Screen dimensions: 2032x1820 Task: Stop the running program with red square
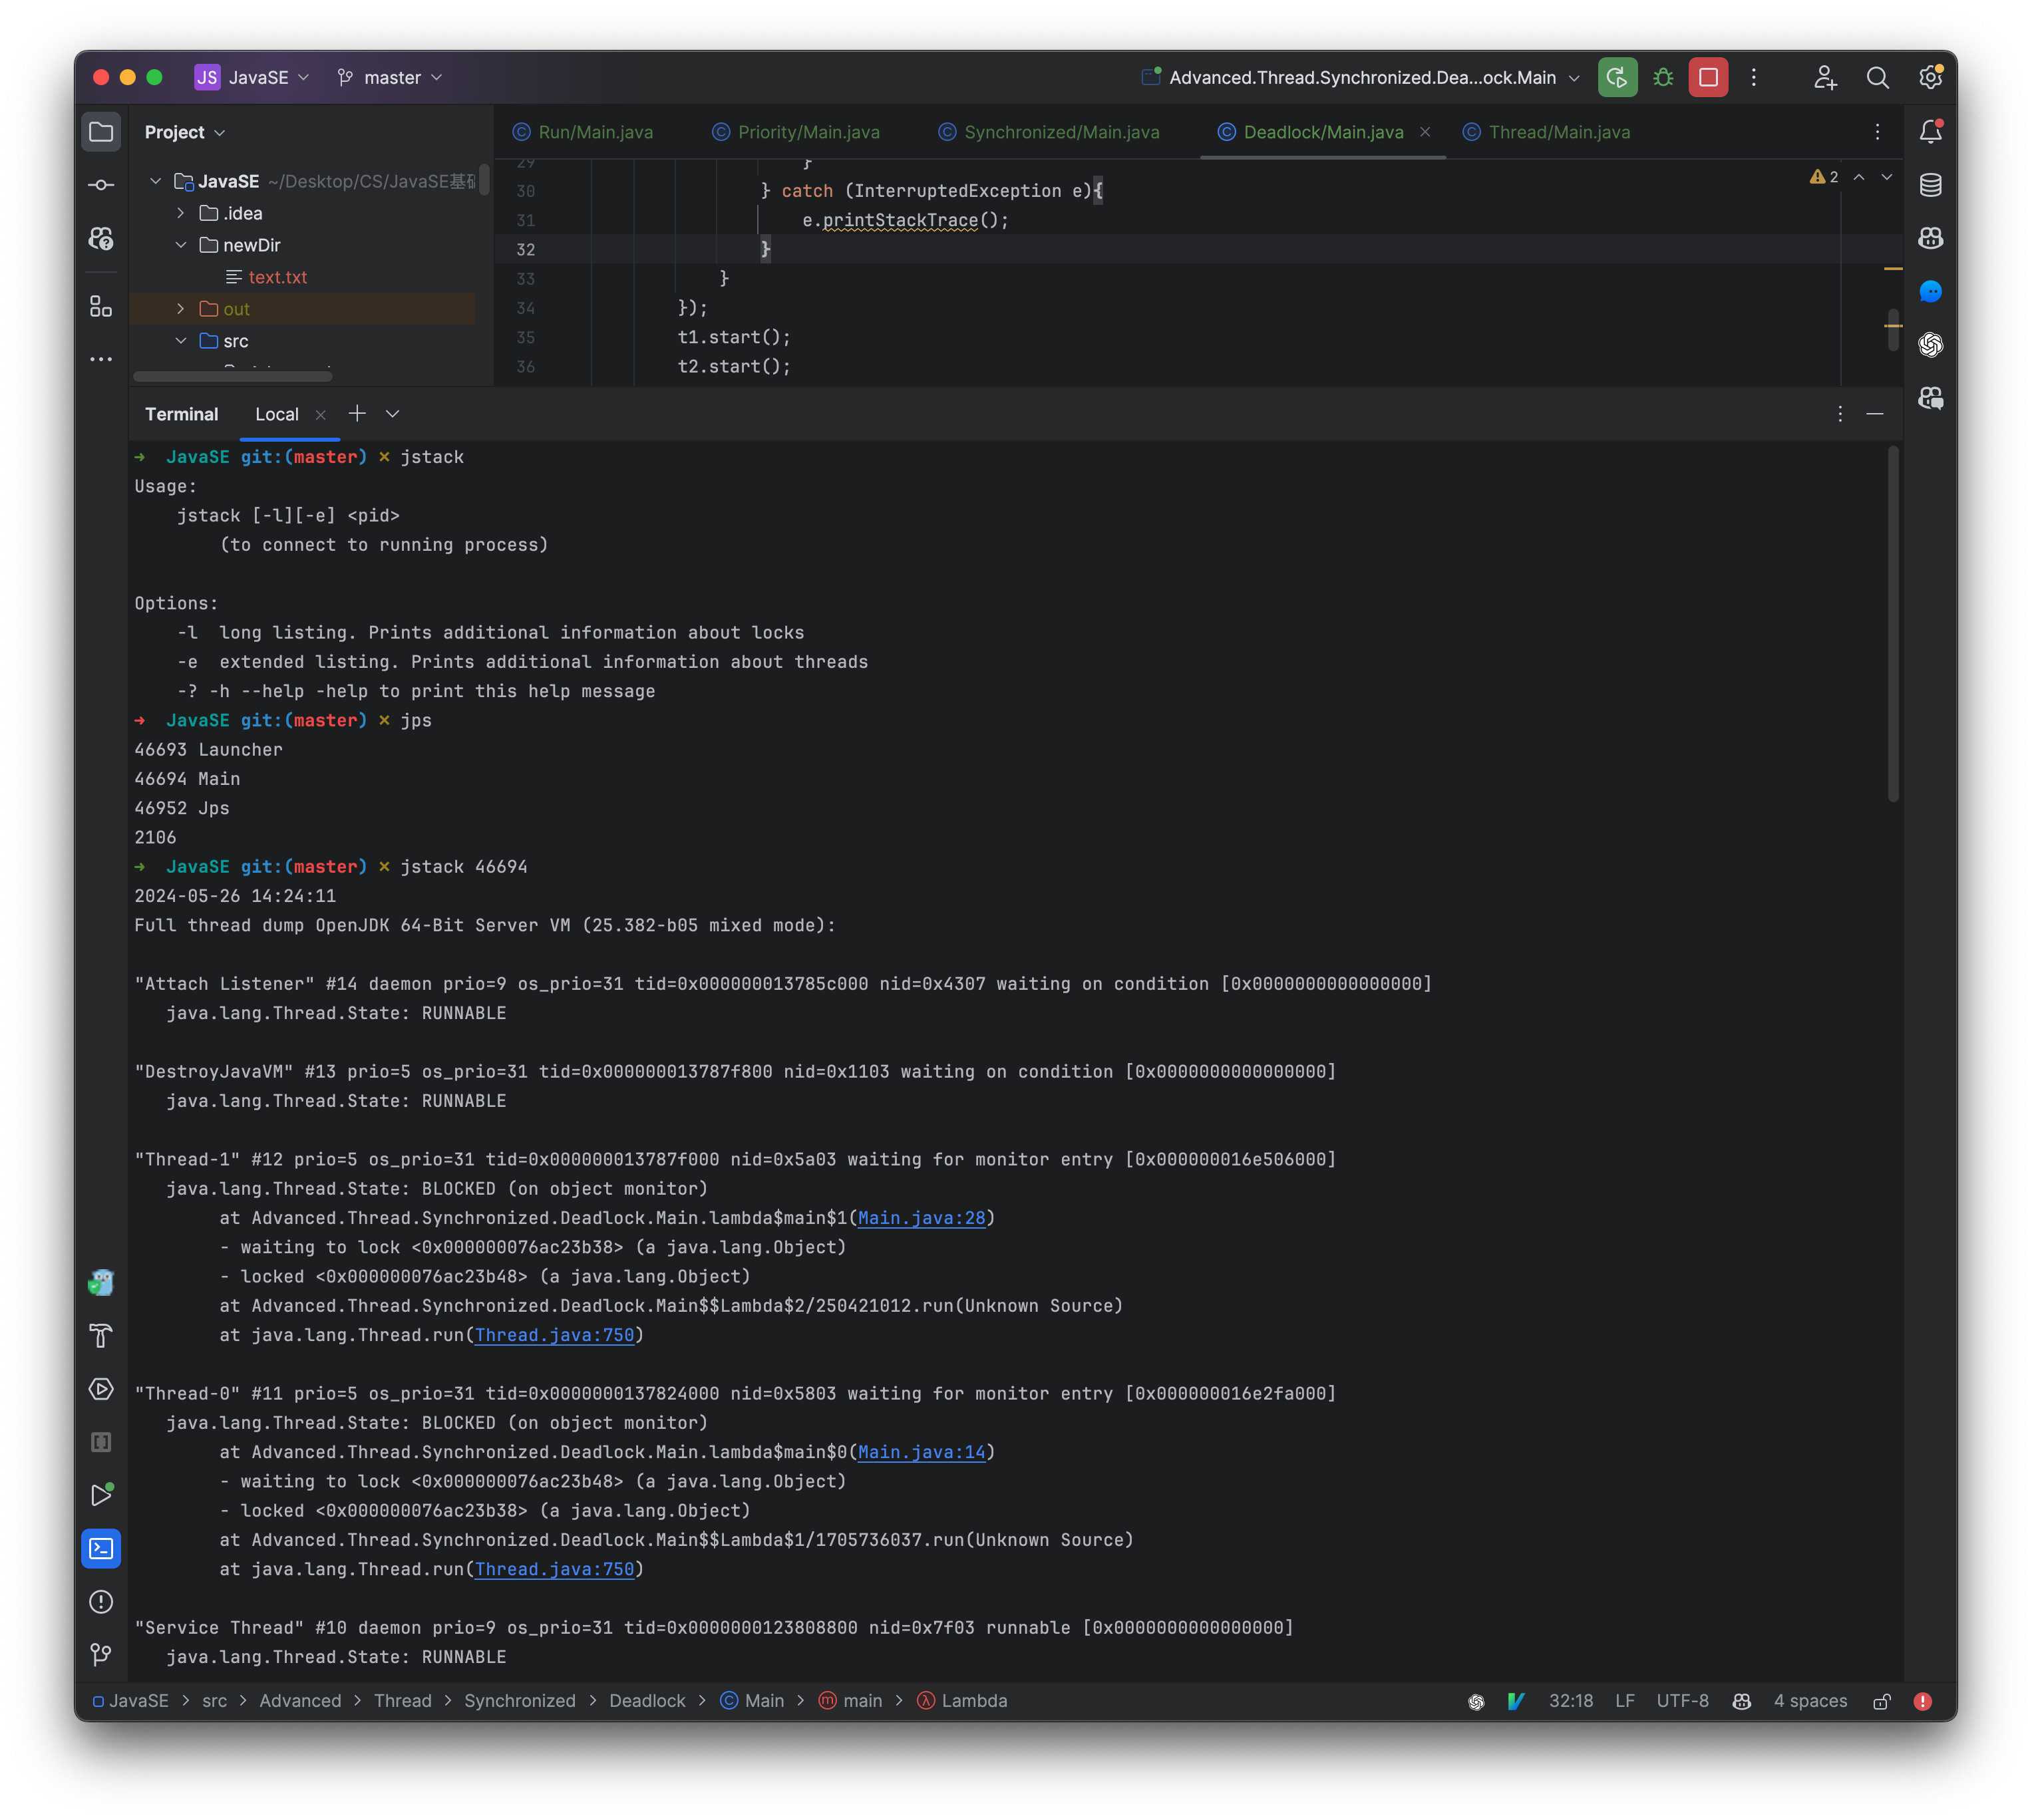(x=1707, y=77)
